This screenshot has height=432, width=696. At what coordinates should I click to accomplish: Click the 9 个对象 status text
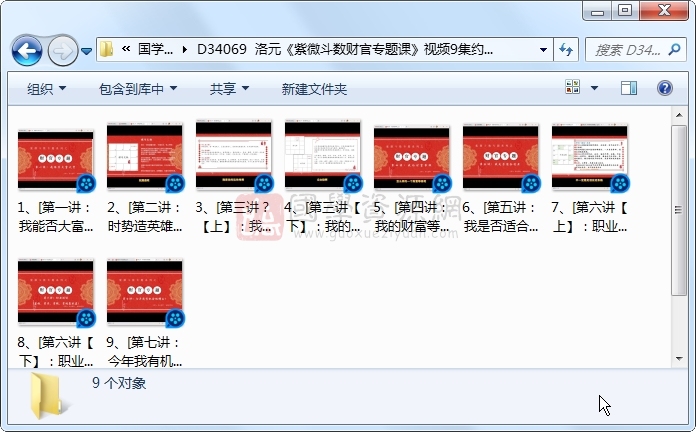pos(119,383)
